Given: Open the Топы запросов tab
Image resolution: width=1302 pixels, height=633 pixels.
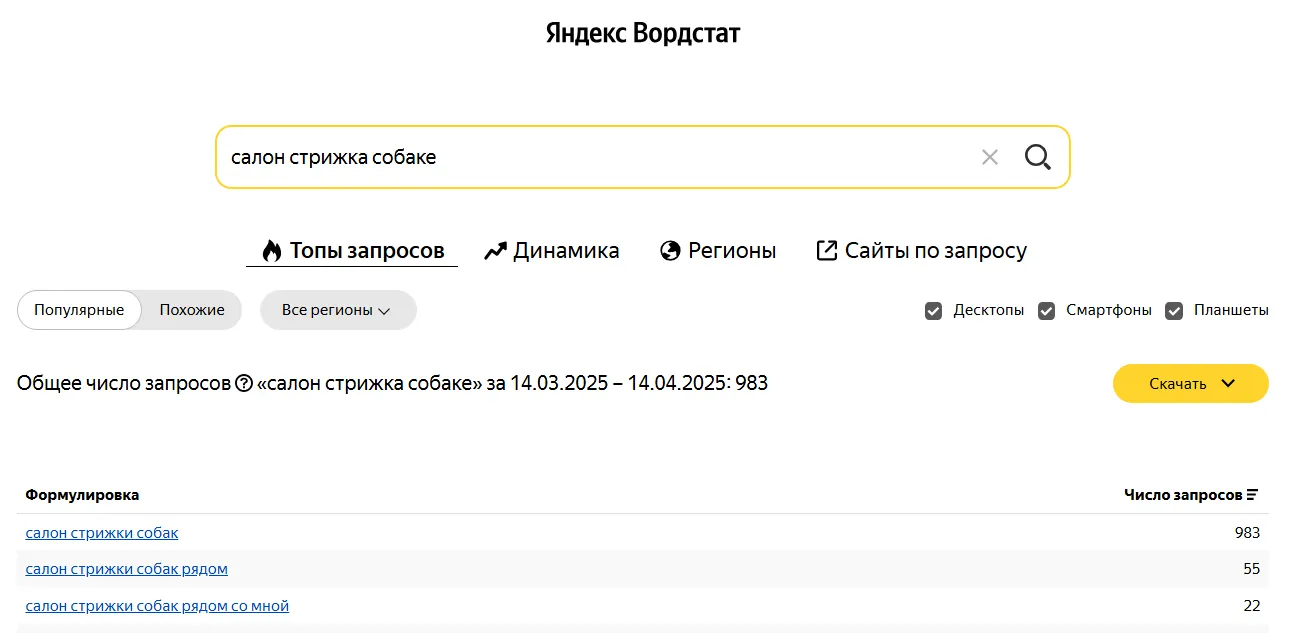Looking at the screenshot, I should pyautogui.click(x=352, y=251).
